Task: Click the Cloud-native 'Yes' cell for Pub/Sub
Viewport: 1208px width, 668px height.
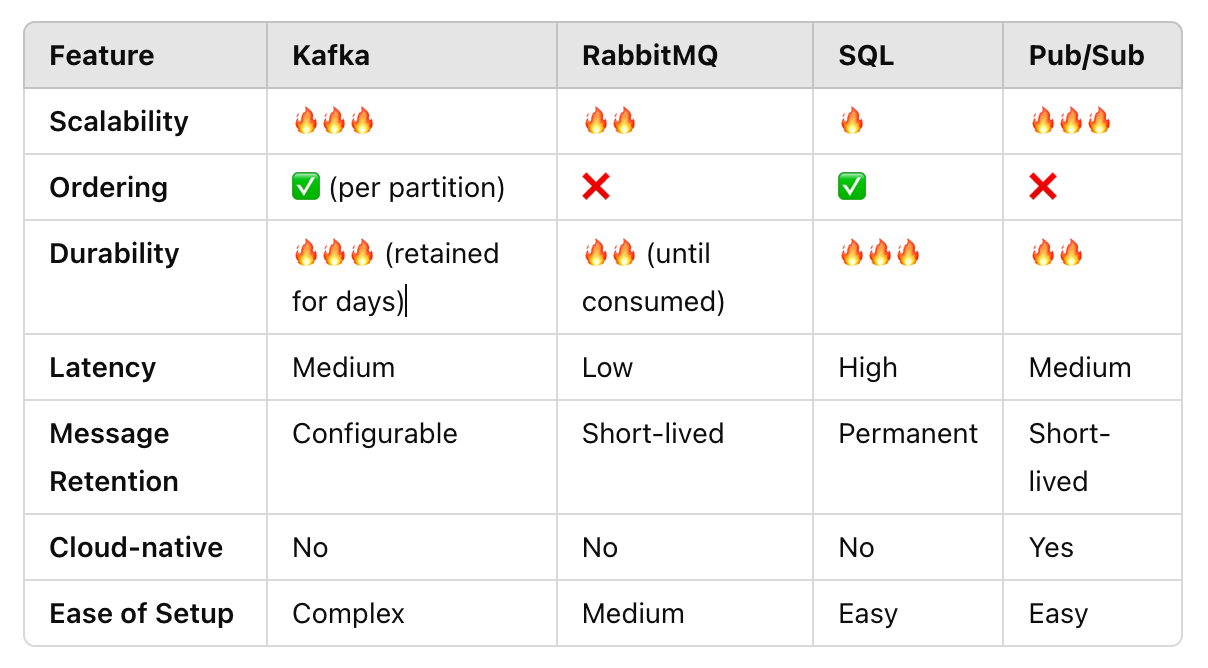Action: [x=1092, y=547]
